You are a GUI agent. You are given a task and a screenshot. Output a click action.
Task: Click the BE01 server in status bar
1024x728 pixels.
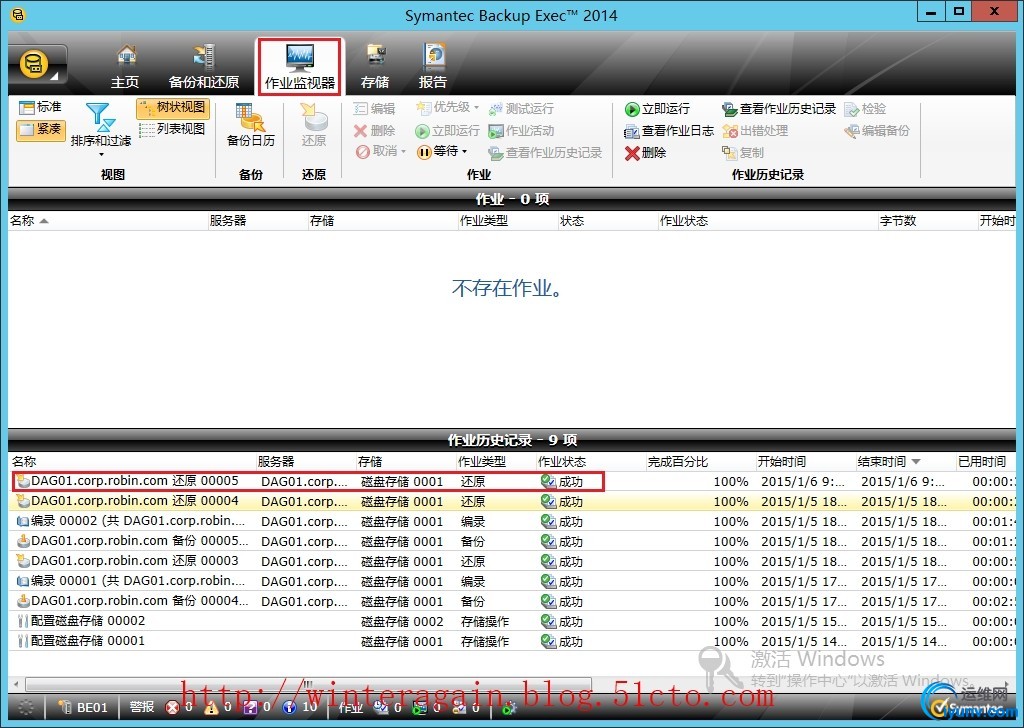(x=82, y=707)
